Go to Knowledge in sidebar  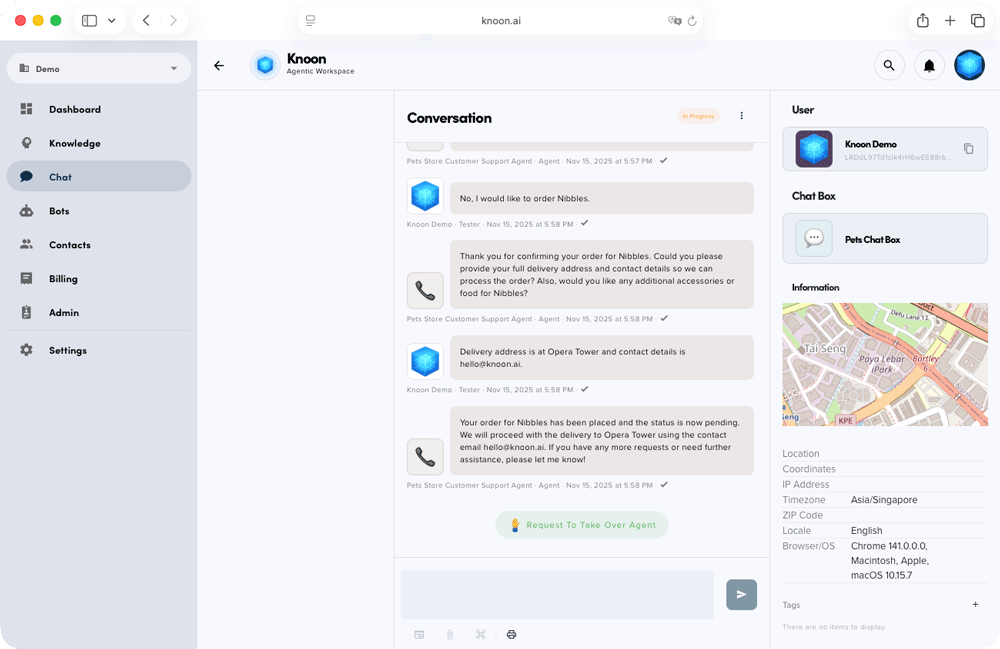tap(75, 143)
